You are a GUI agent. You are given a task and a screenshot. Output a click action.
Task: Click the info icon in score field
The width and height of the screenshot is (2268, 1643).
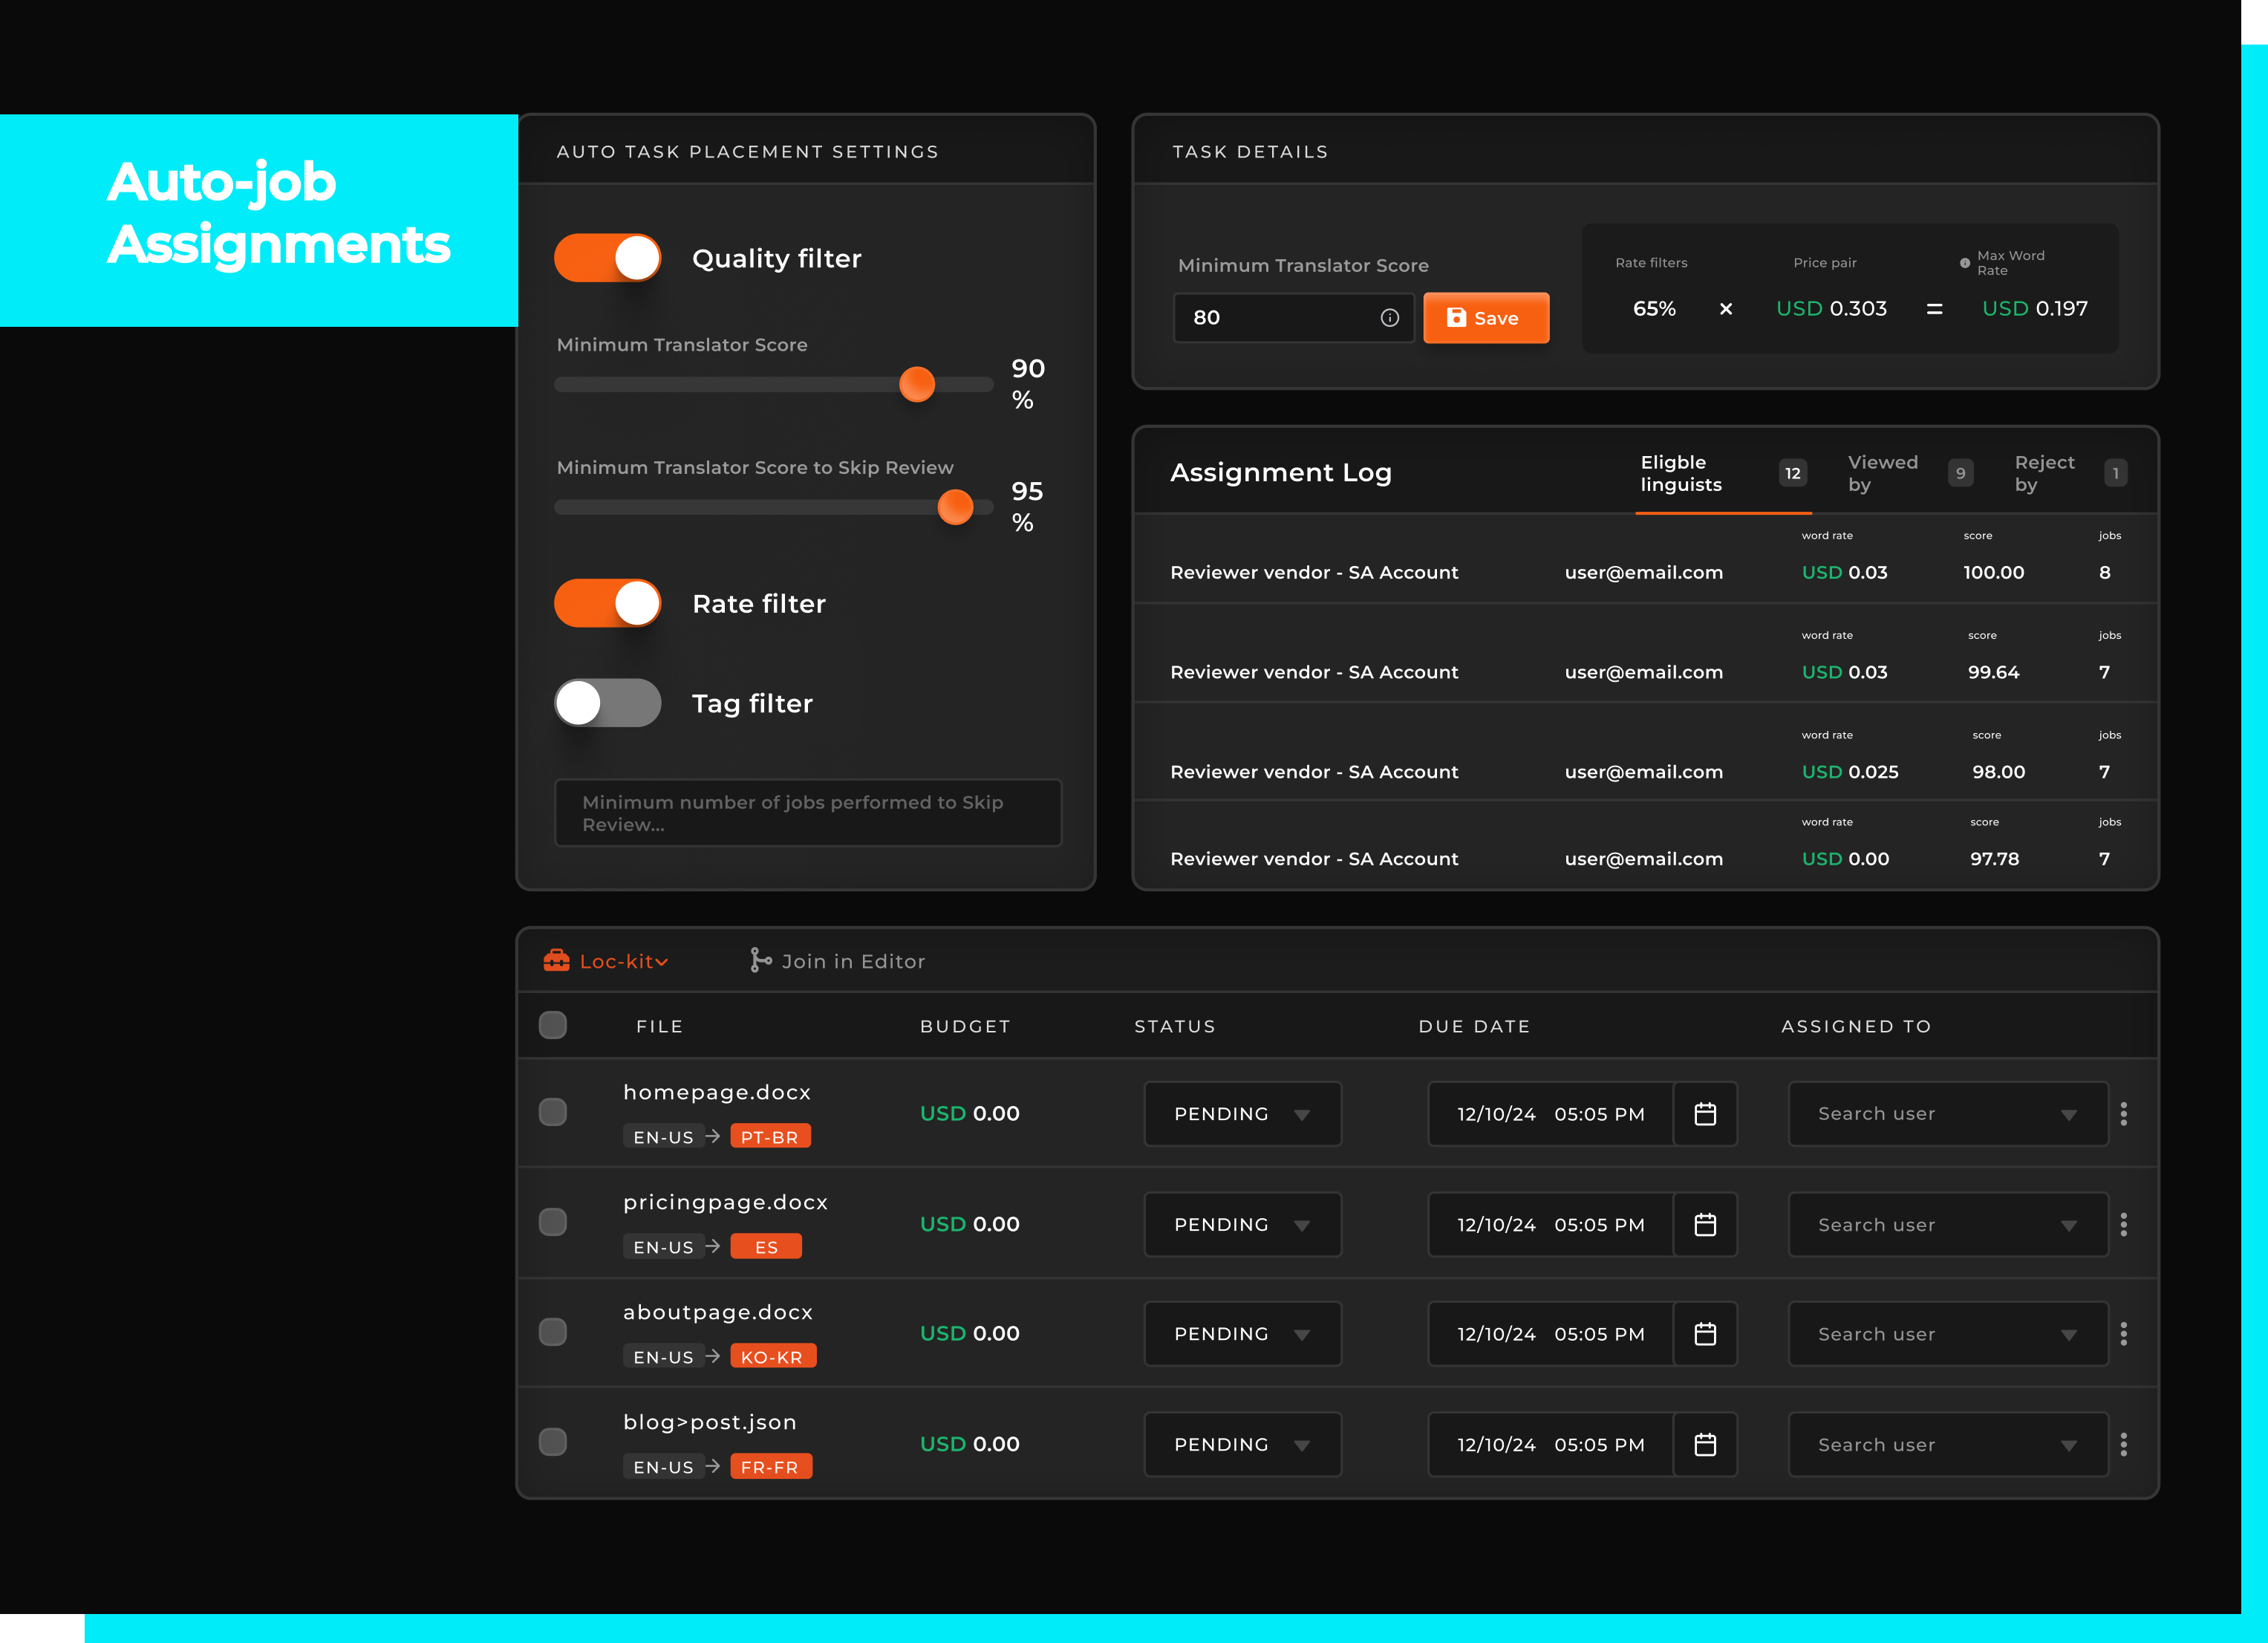[x=1389, y=318]
